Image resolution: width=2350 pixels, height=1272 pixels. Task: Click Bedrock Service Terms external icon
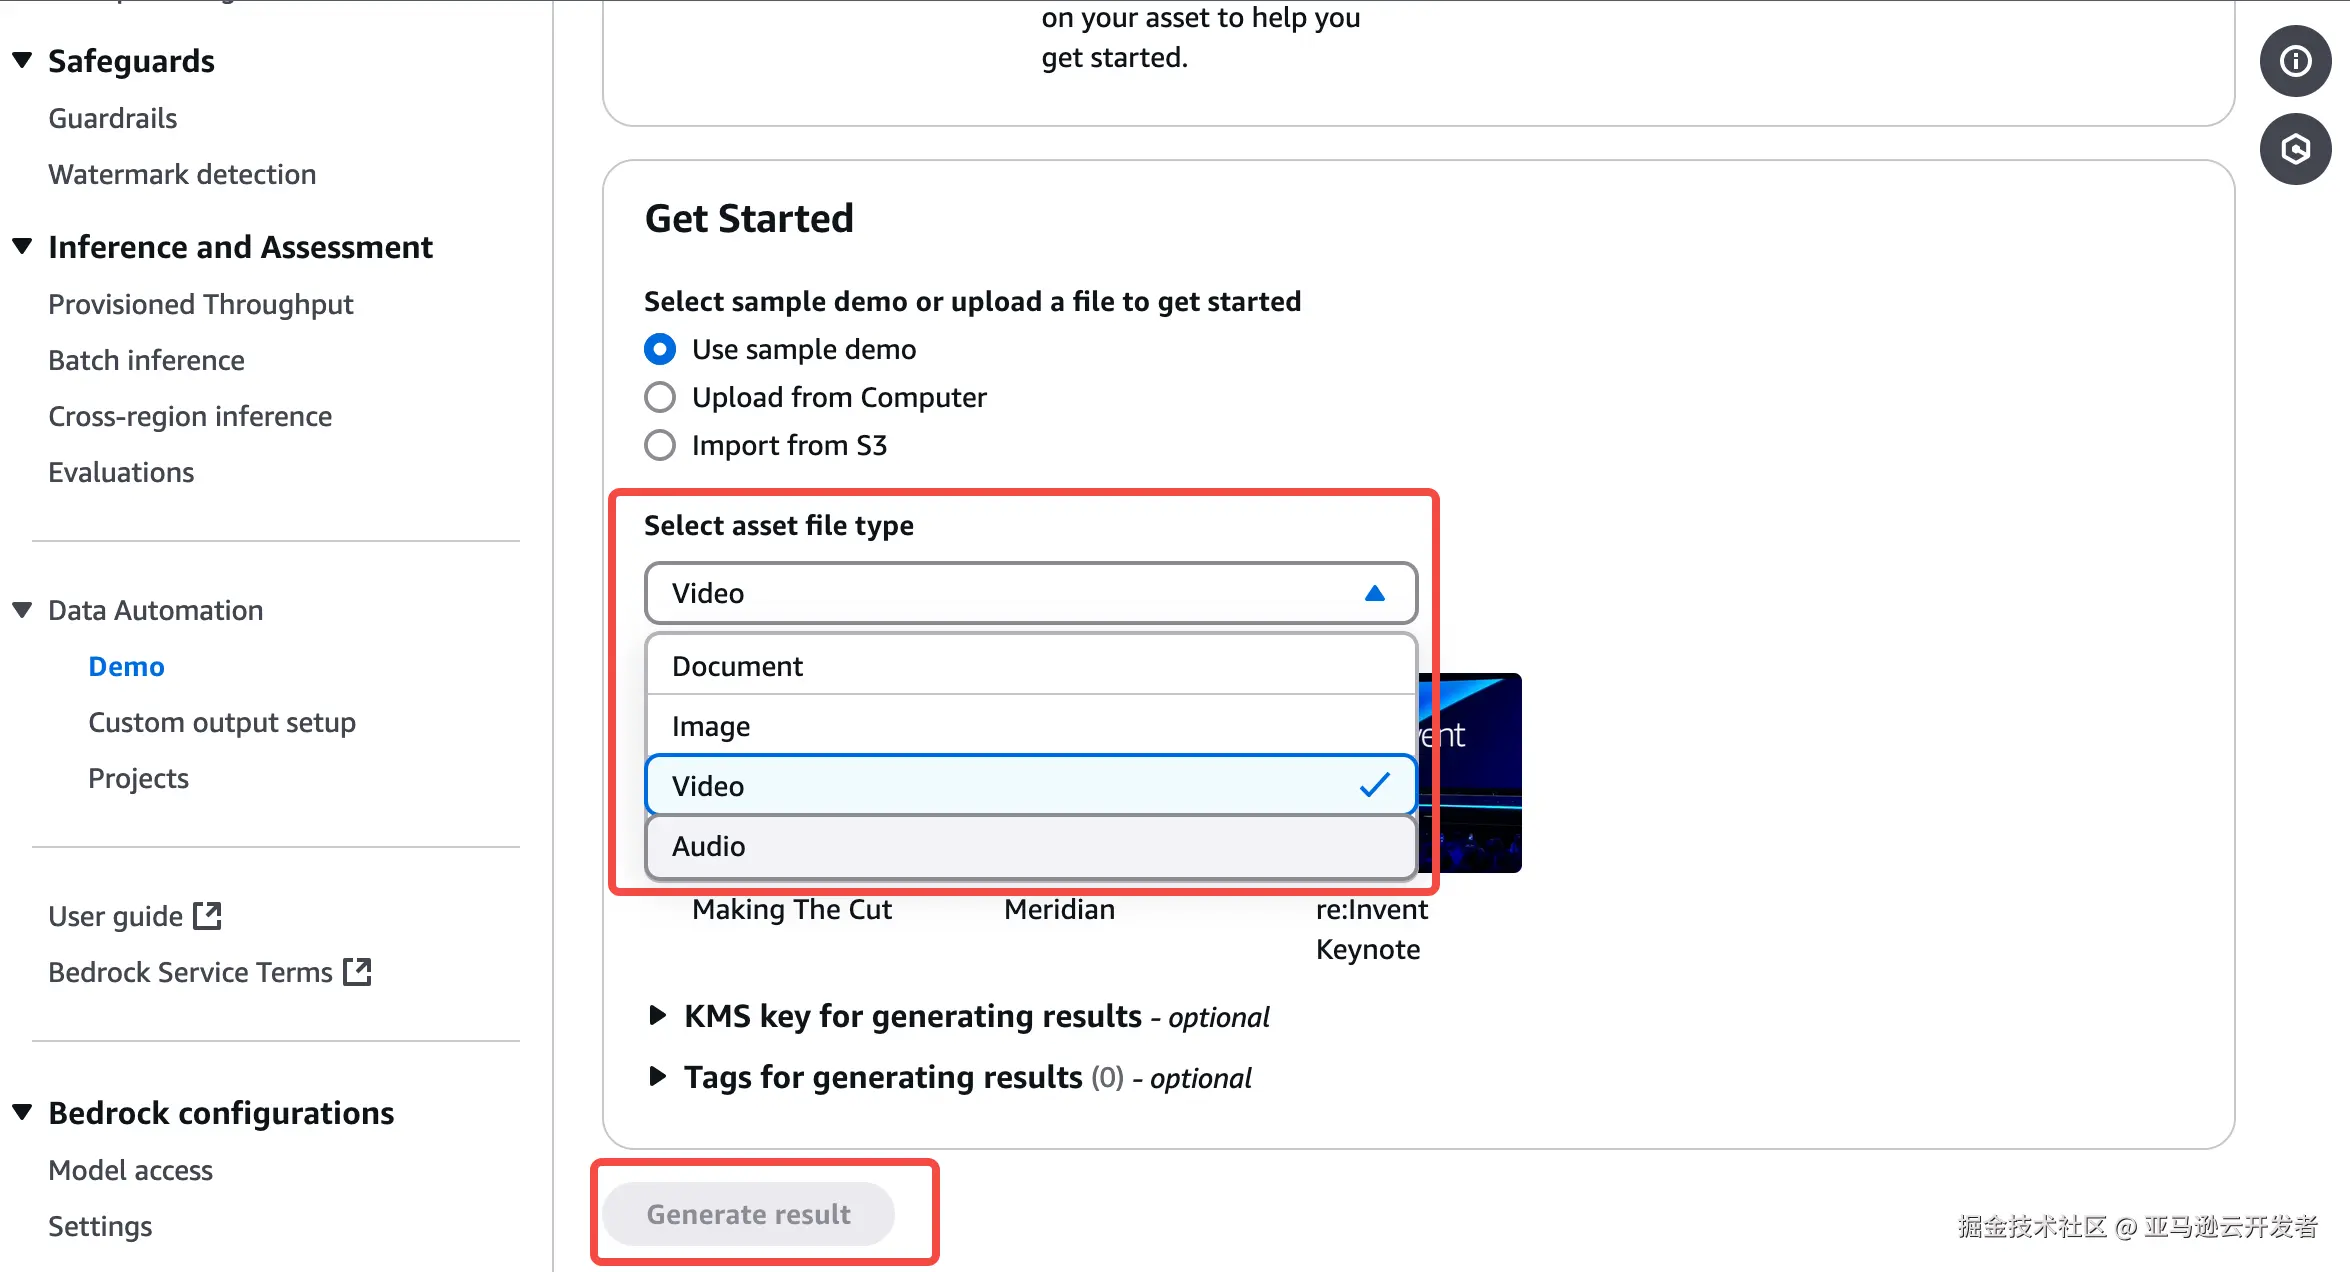coord(357,971)
